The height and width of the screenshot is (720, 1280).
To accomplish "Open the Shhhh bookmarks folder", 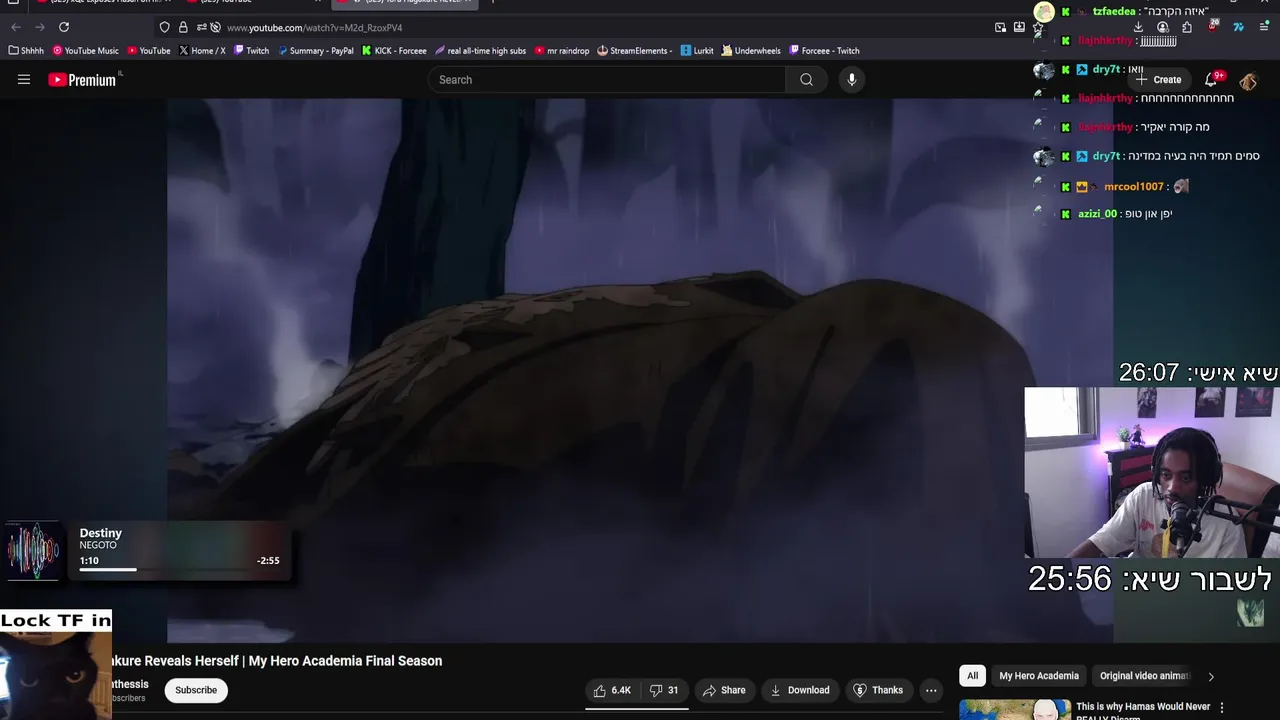I will pyautogui.click(x=26, y=51).
